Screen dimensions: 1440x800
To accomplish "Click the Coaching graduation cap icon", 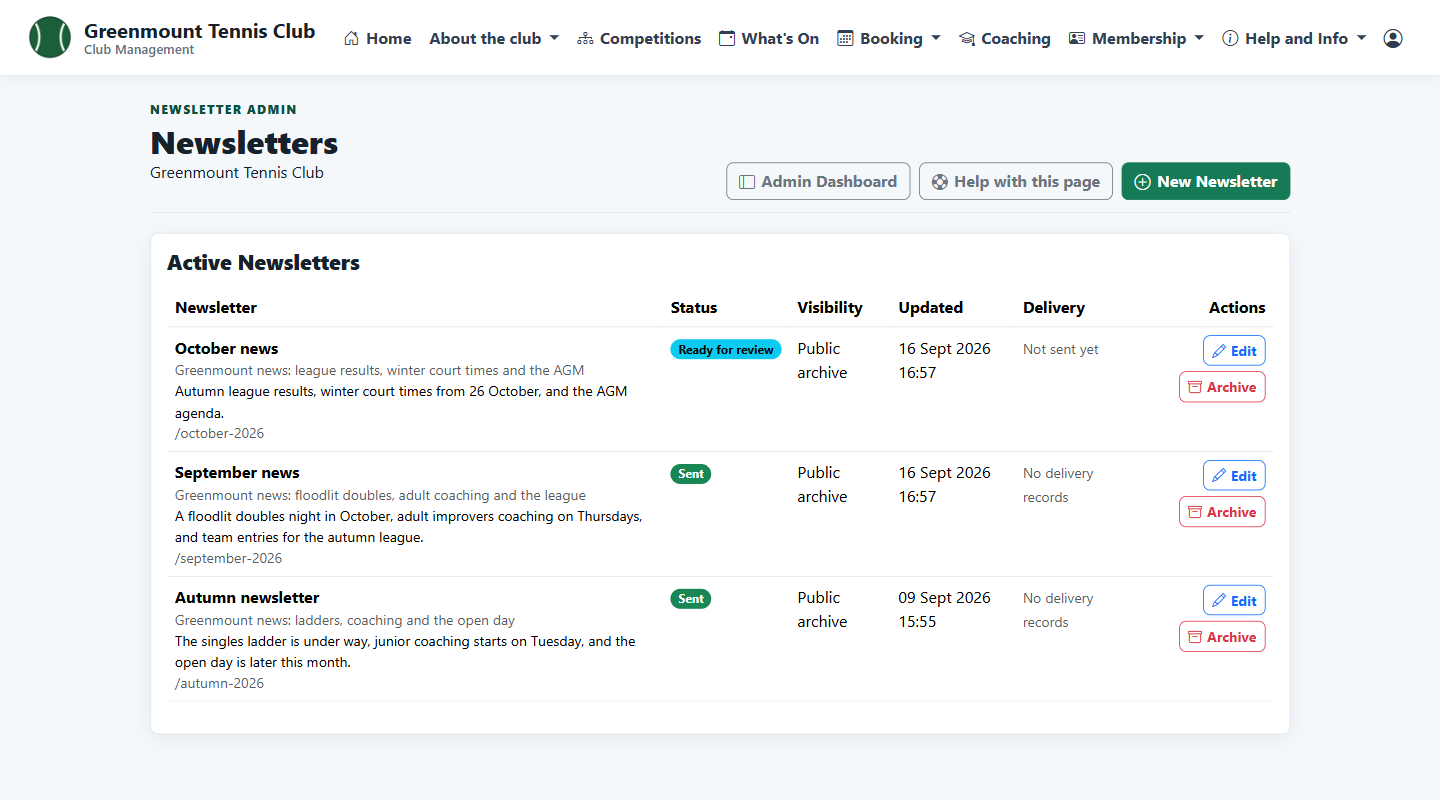I will (966, 39).
